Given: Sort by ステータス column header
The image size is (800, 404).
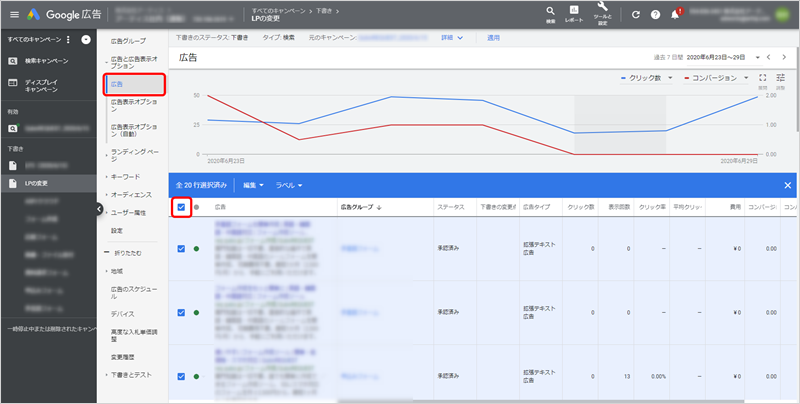Looking at the screenshot, I should (x=451, y=208).
